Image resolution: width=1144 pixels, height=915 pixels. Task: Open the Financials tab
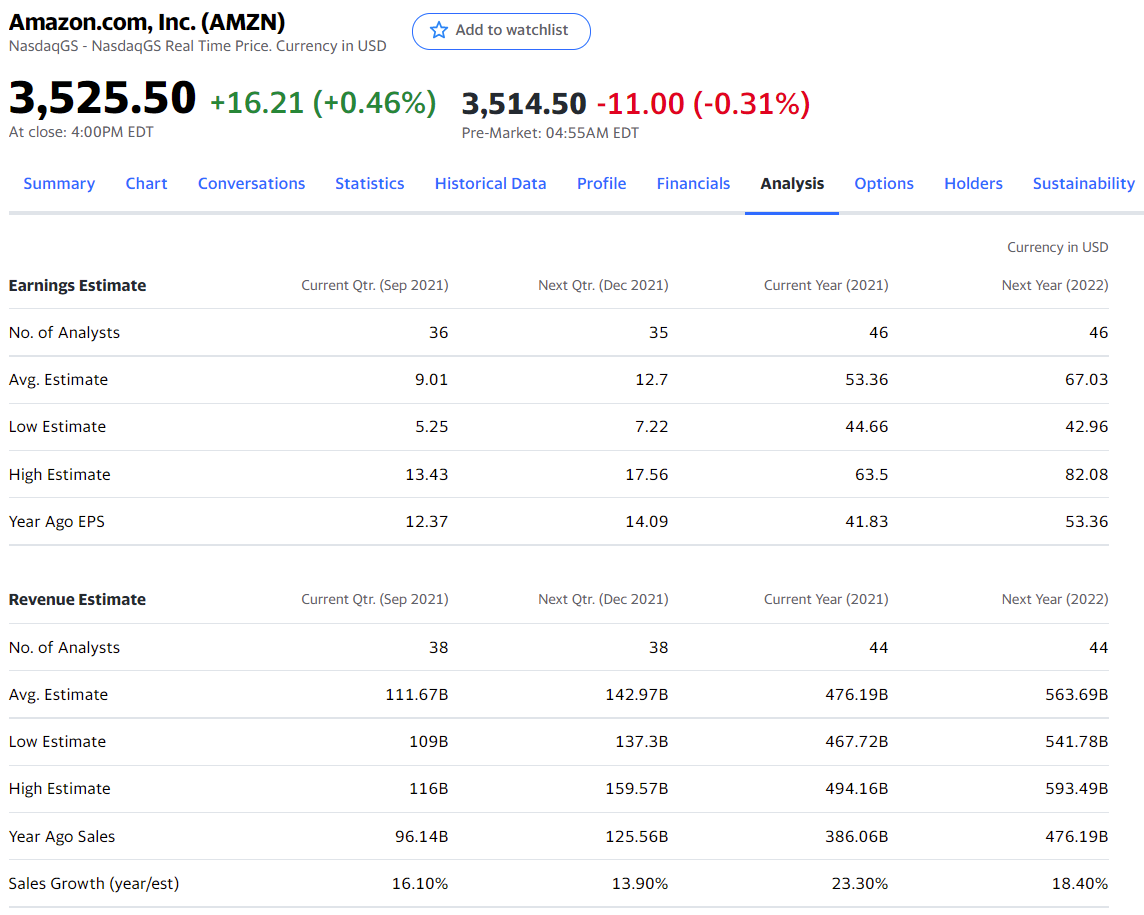point(693,183)
